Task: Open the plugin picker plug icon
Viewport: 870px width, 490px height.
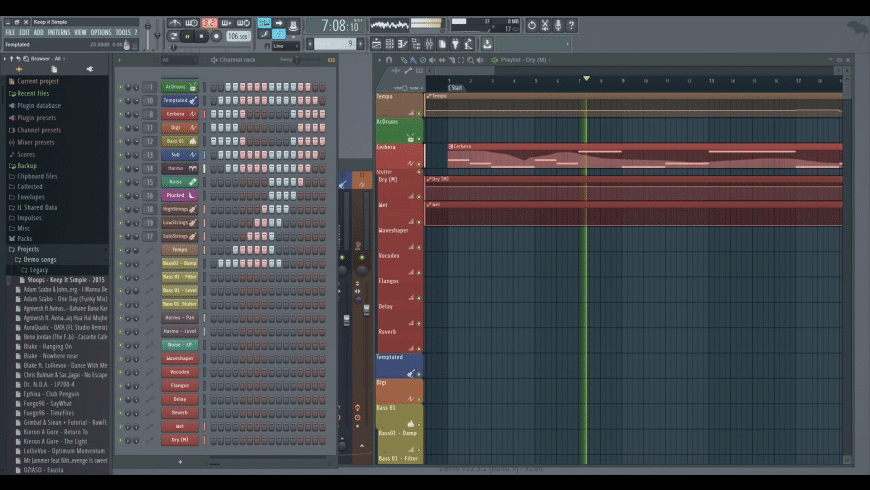Action: (x=456, y=44)
